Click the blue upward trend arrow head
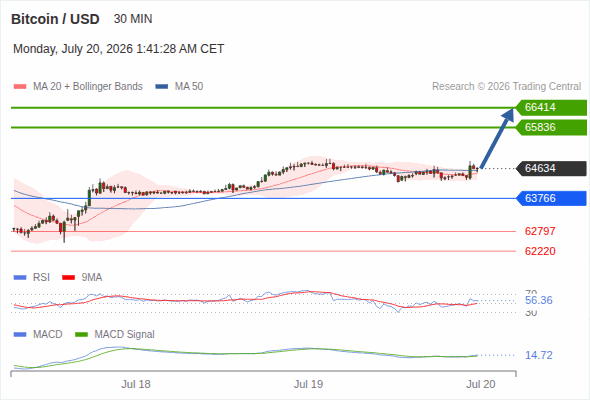The image size is (590, 400). 508,115
